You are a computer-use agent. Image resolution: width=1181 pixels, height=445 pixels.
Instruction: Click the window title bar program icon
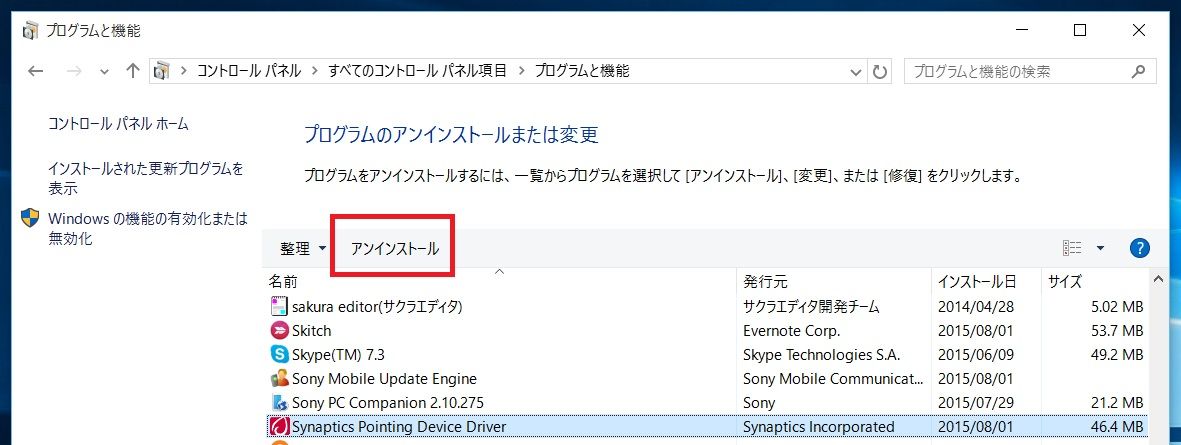(x=30, y=31)
